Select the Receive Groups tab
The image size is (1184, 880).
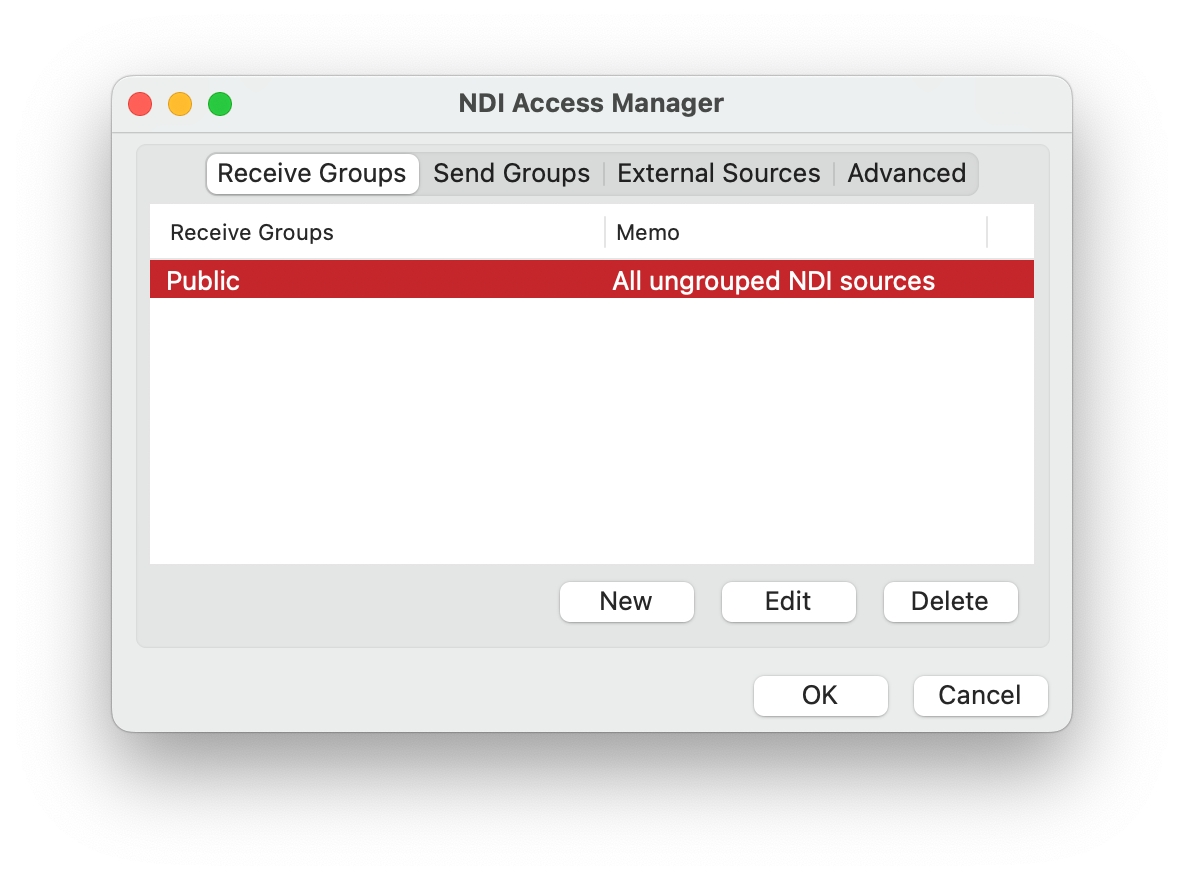312,173
